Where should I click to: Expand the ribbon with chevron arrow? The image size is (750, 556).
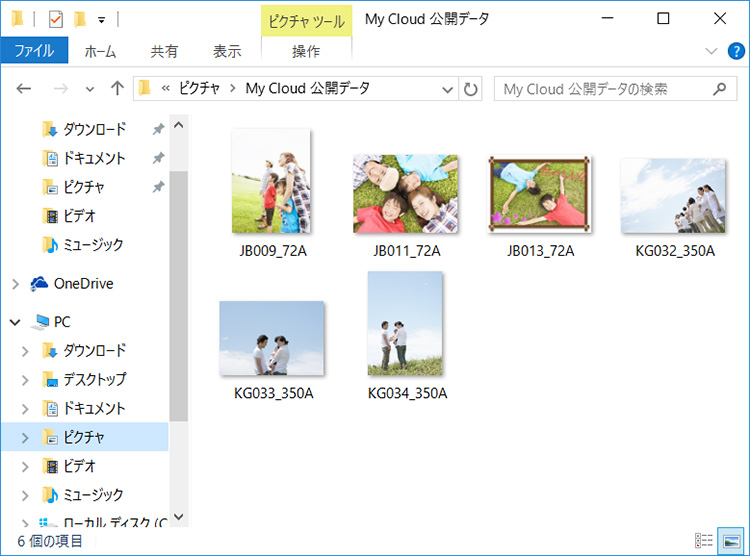(x=712, y=51)
